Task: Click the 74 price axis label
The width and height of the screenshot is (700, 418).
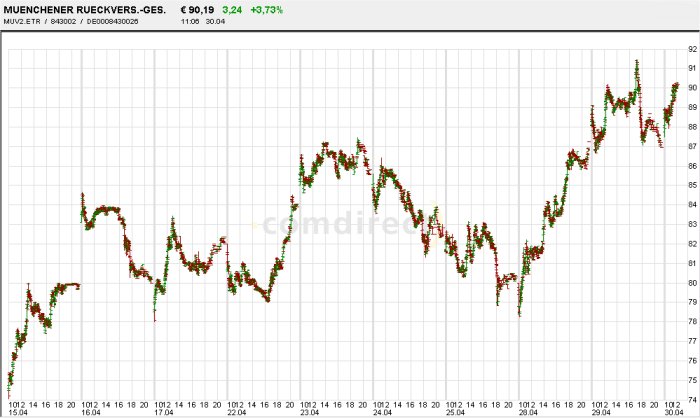Action: (692, 400)
